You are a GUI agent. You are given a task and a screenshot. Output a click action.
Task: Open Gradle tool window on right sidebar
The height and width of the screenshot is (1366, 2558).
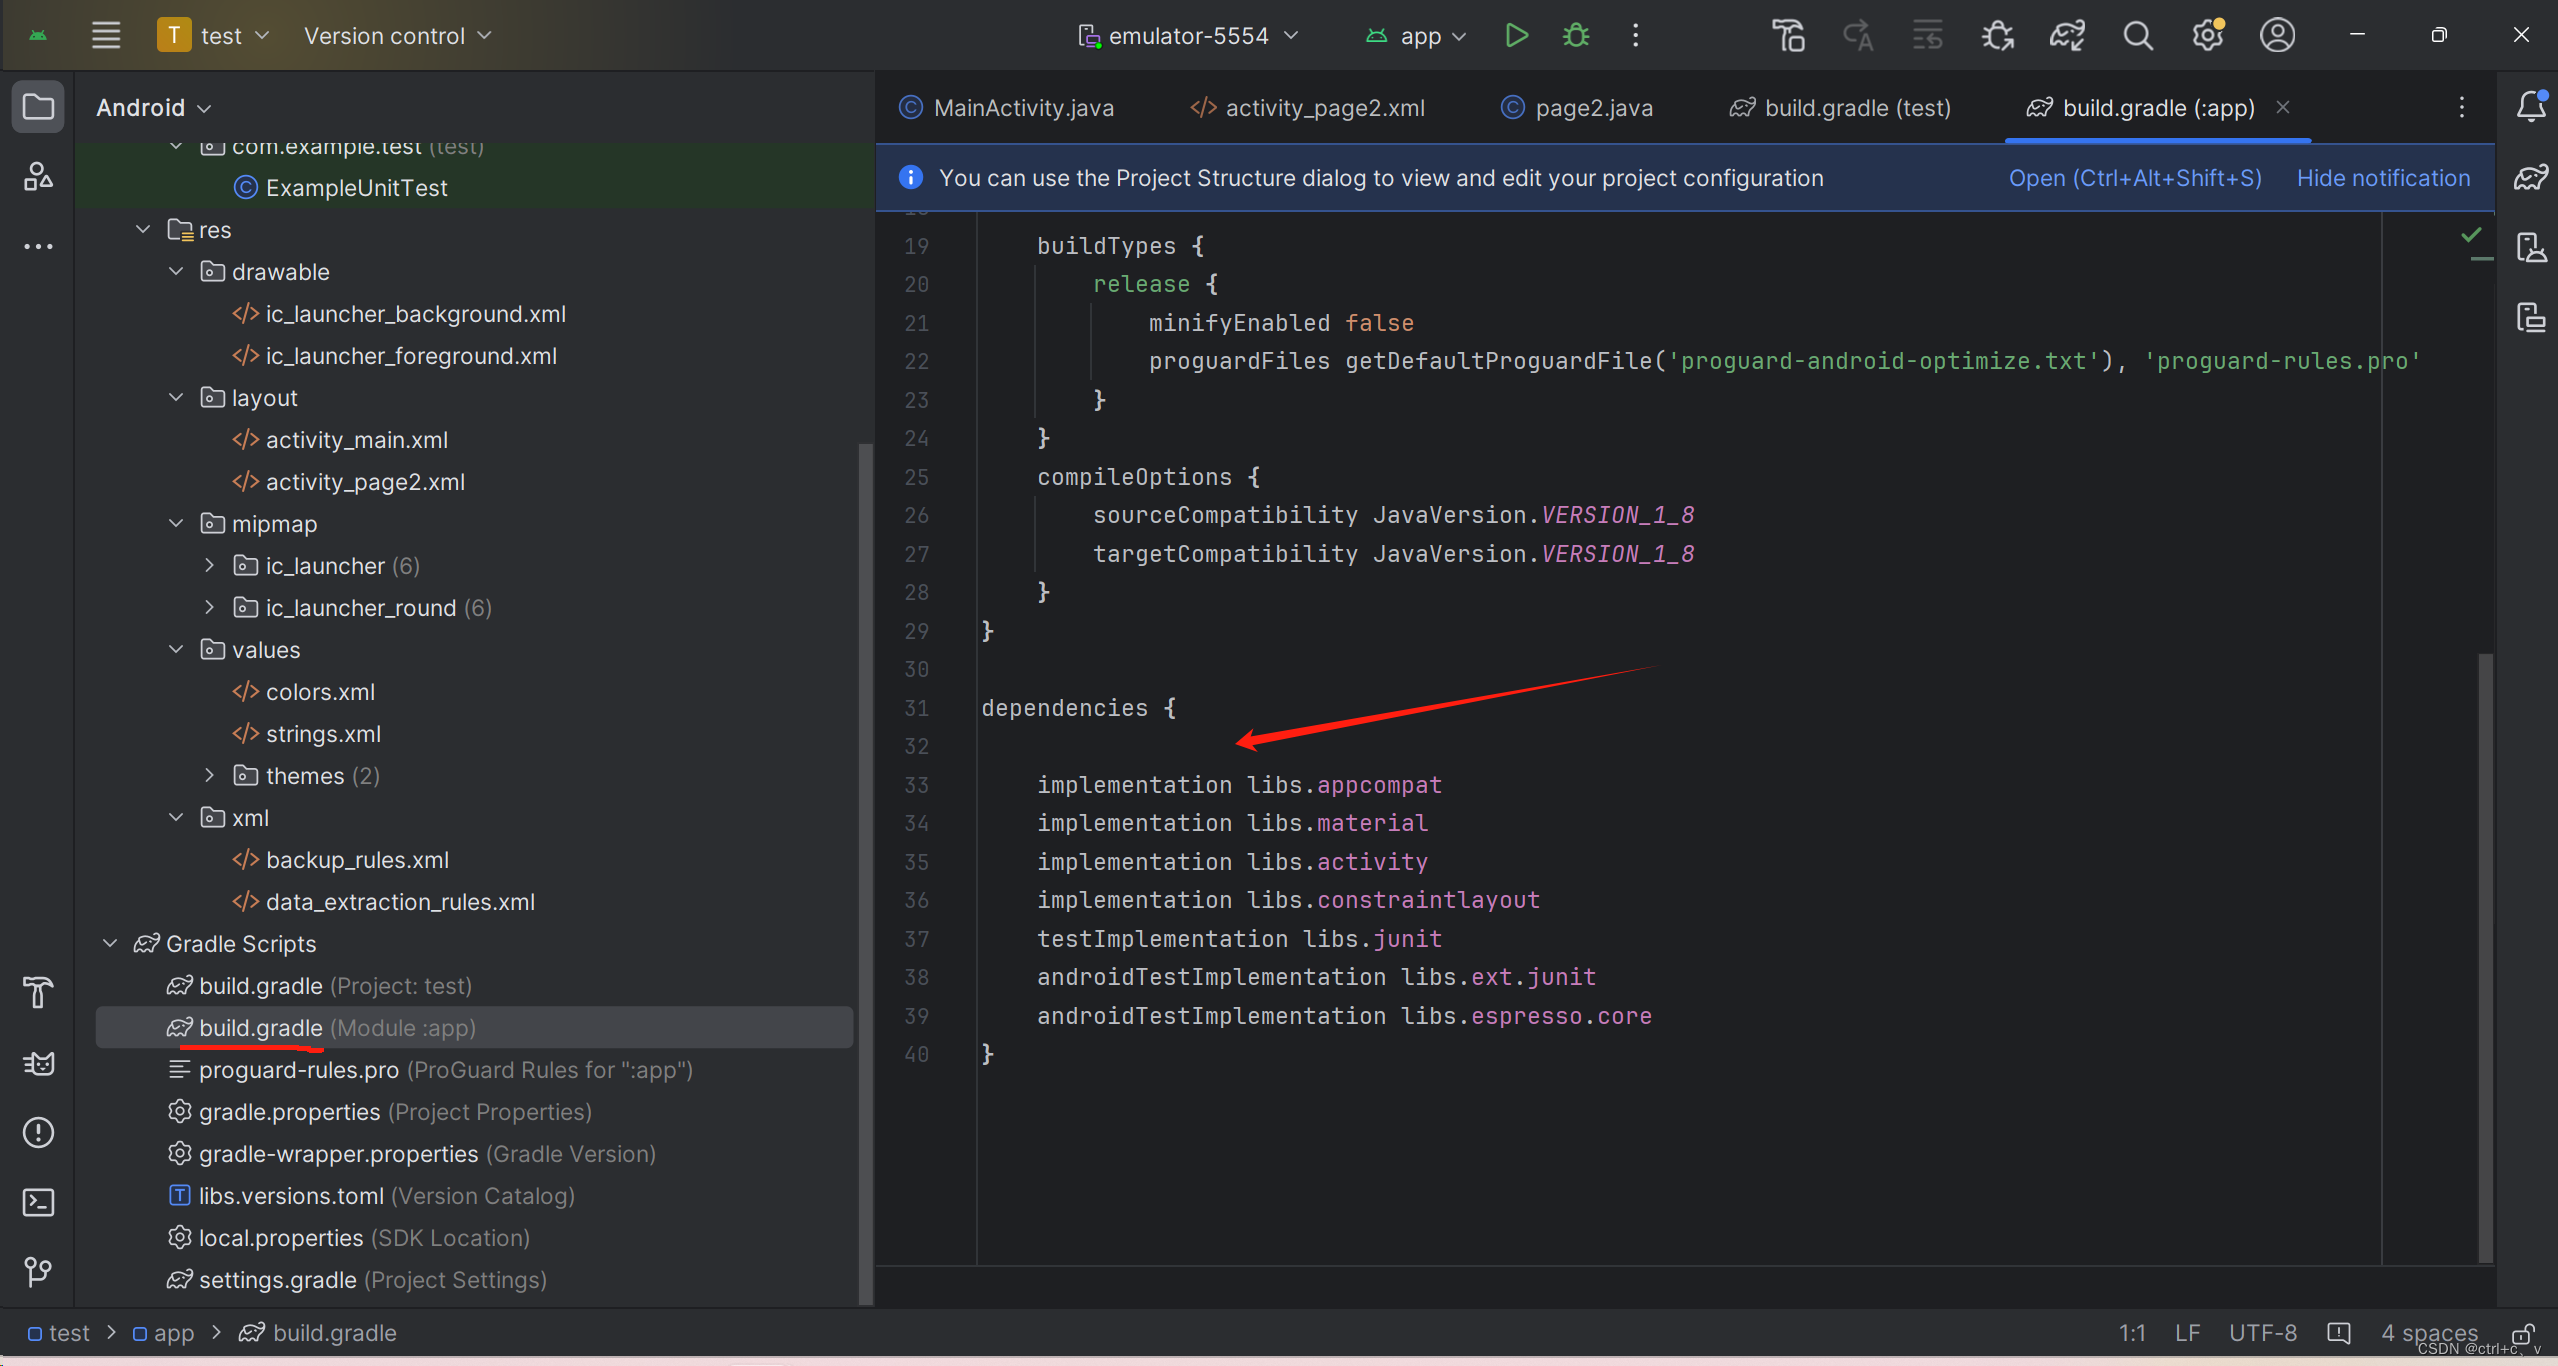[x=2531, y=176]
